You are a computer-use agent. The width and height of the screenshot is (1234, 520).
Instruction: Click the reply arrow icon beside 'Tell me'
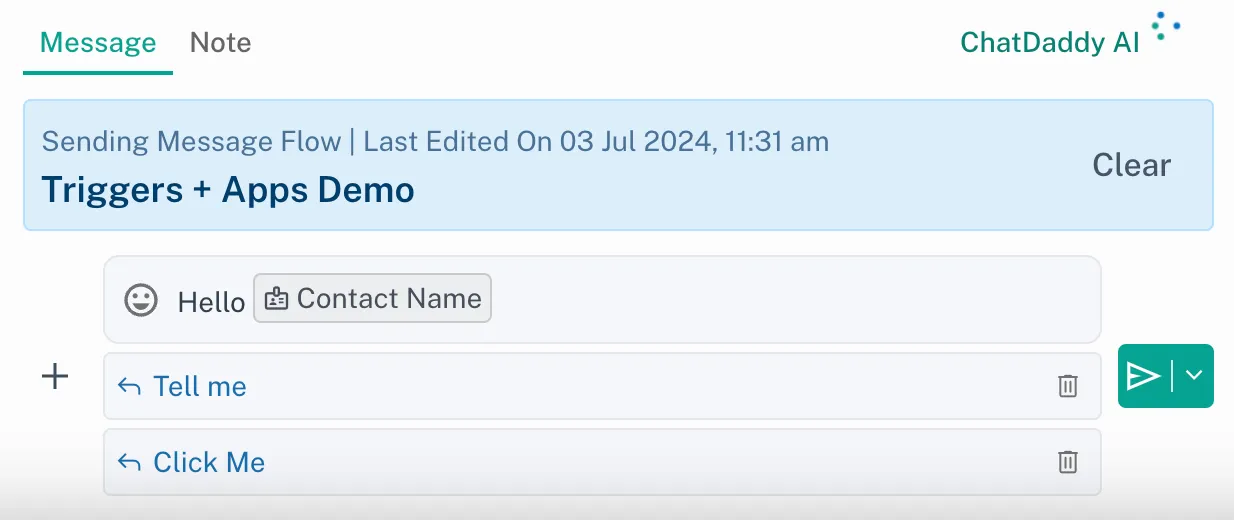click(x=129, y=386)
